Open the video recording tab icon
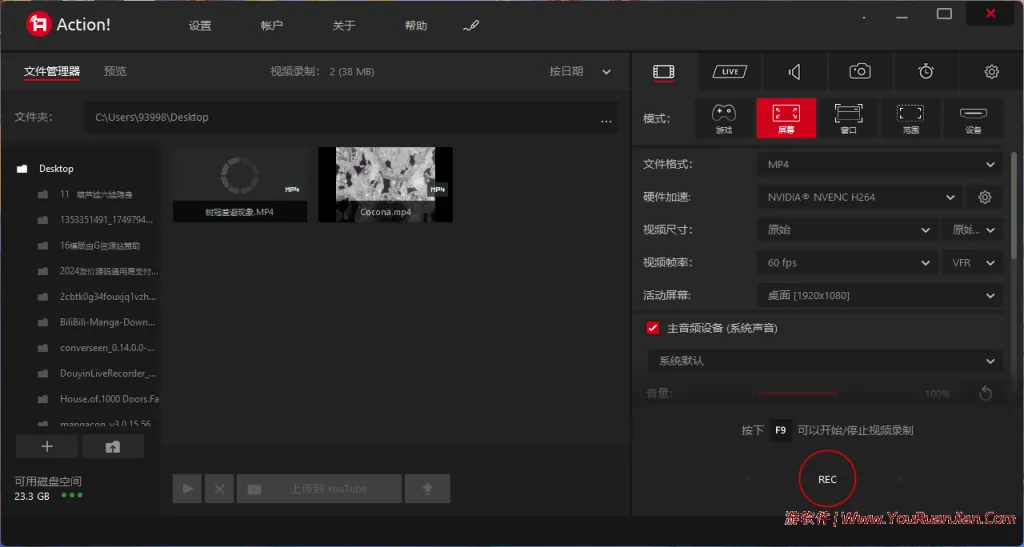1024x547 pixels. pyautogui.click(x=663, y=72)
